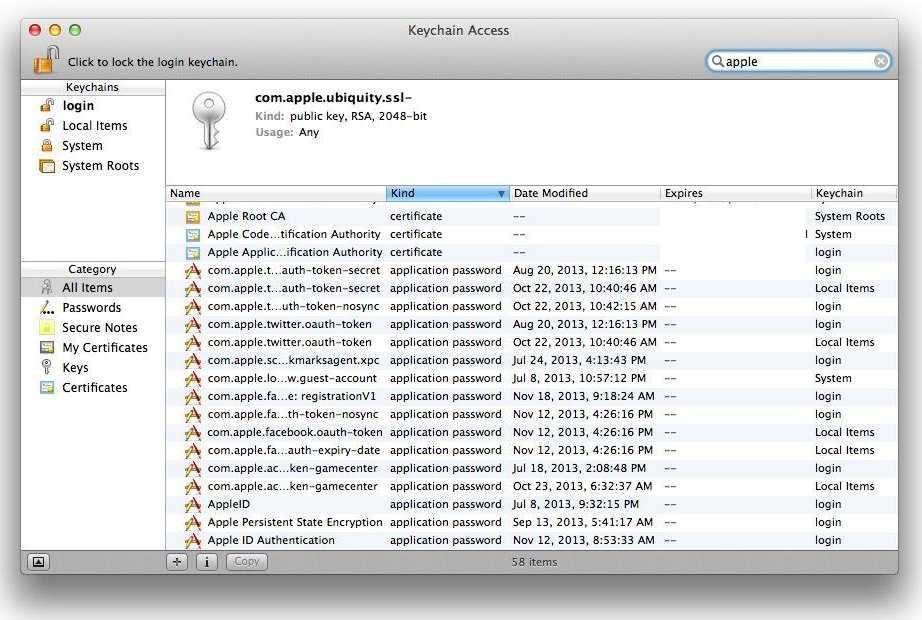Open info with the i button

pyautogui.click(x=206, y=562)
